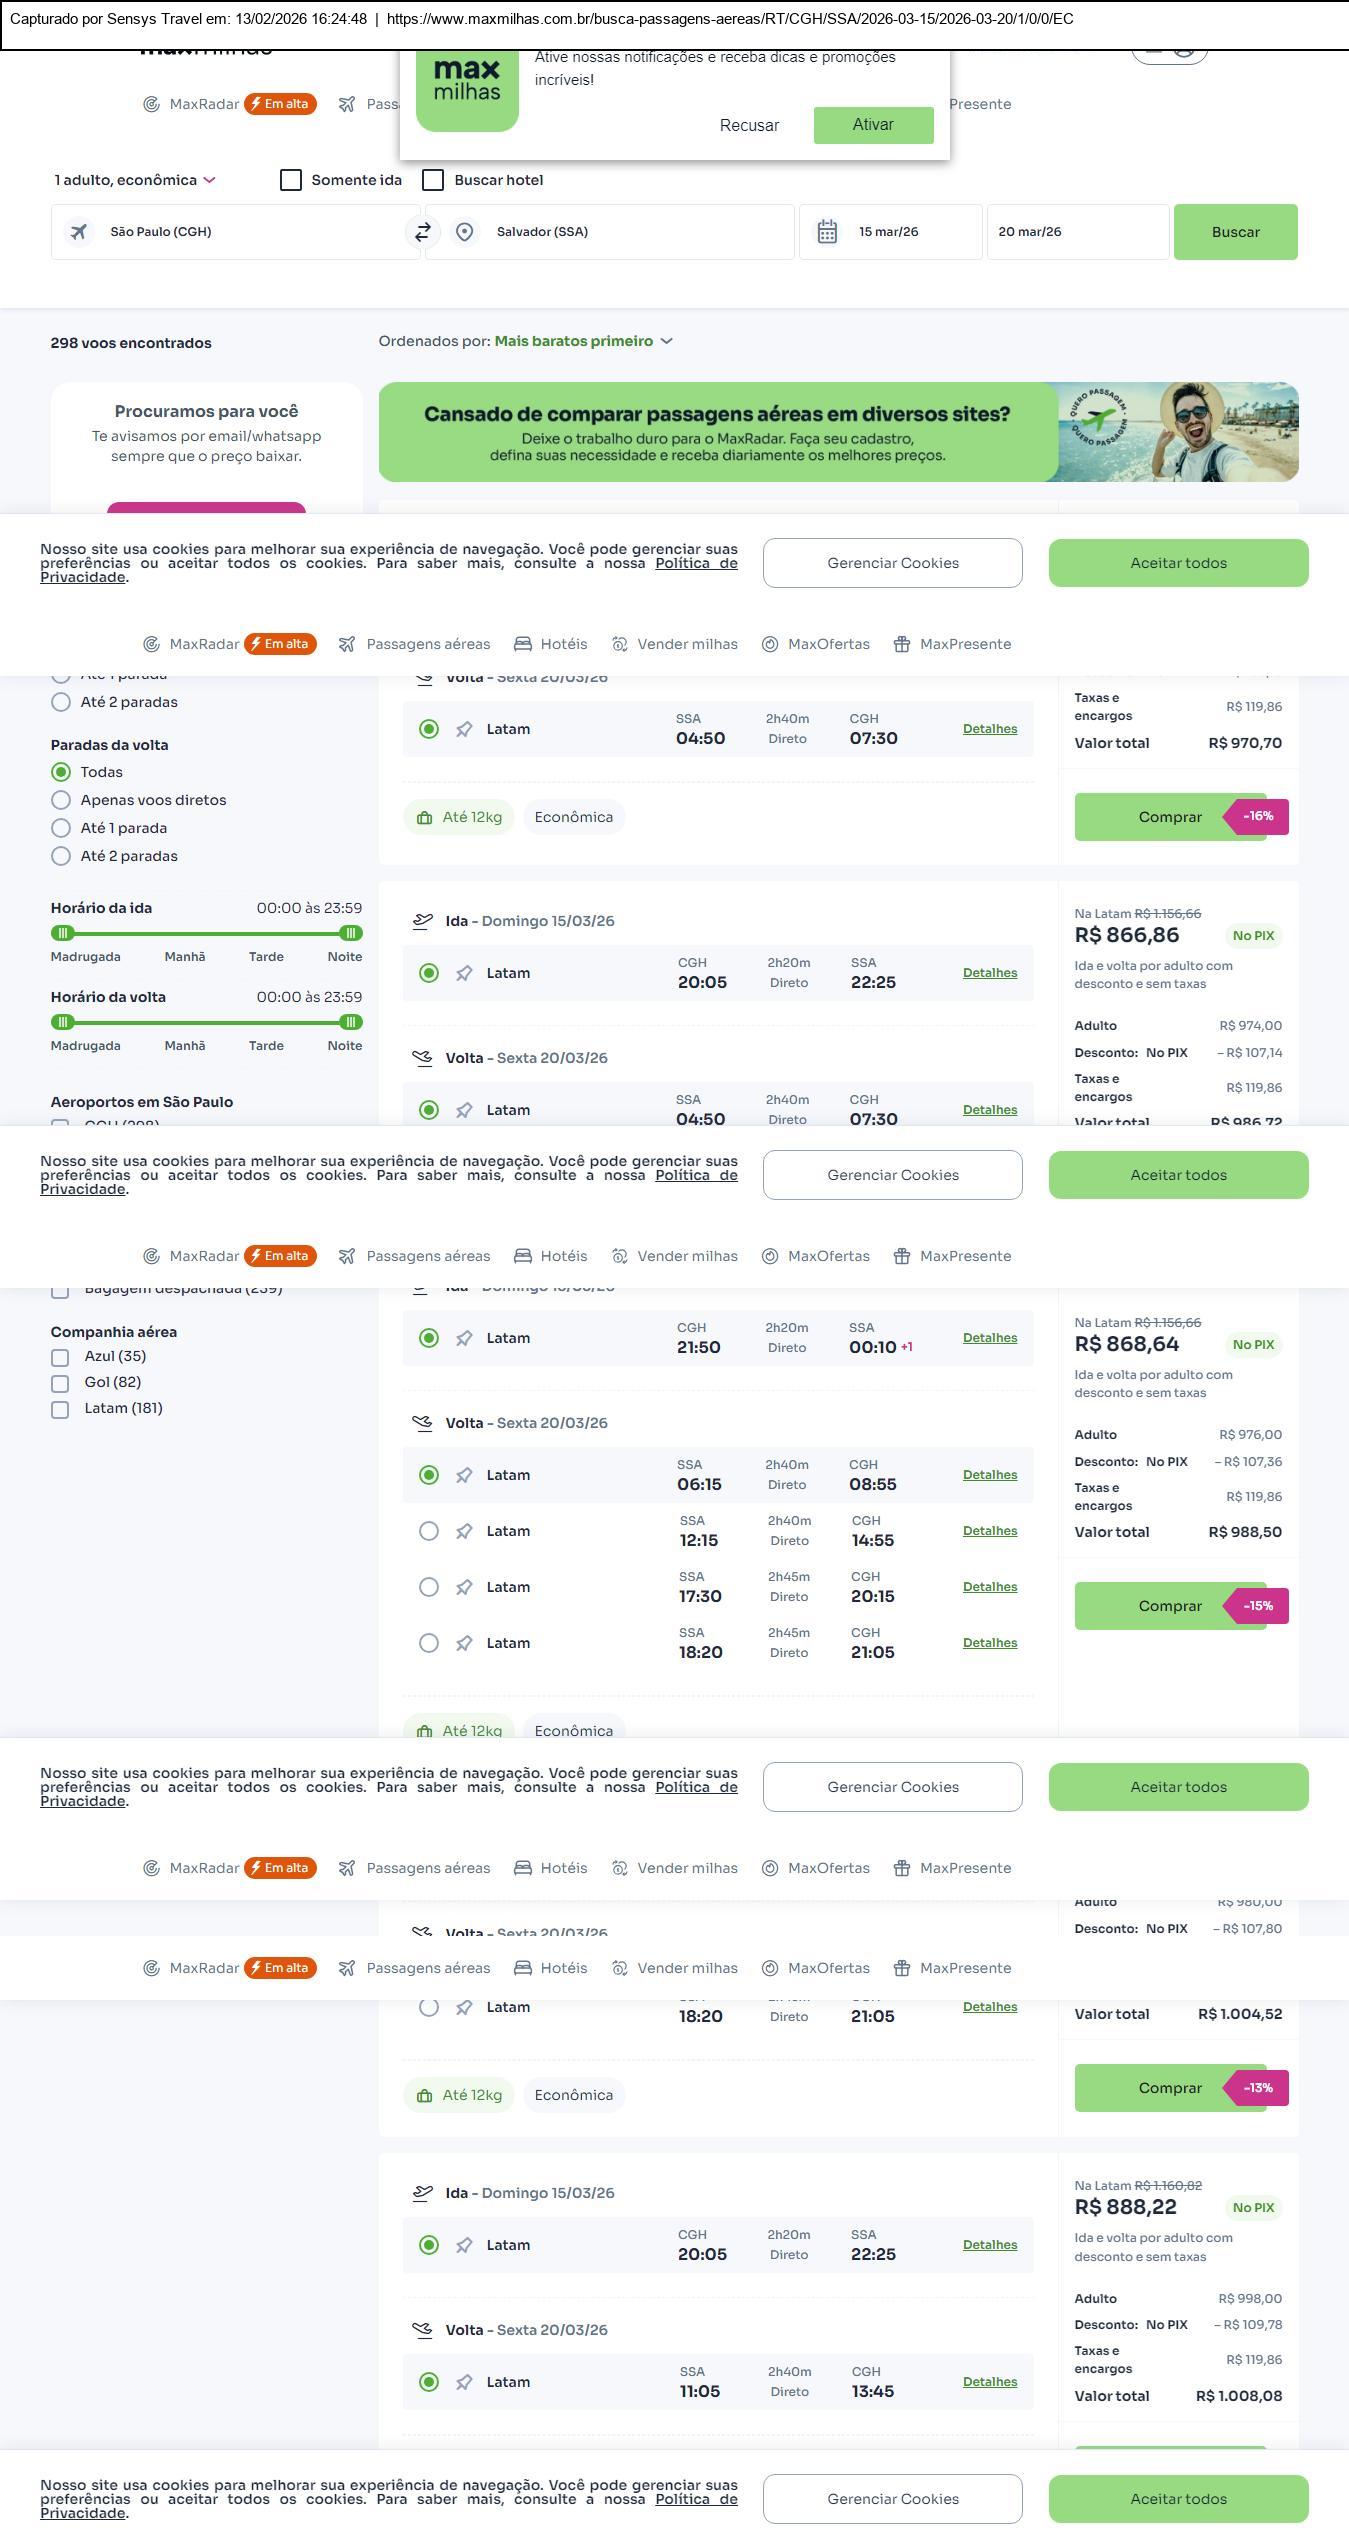Check the Buscar hotel option
The image size is (1349, 2548).
click(x=433, y=180)
